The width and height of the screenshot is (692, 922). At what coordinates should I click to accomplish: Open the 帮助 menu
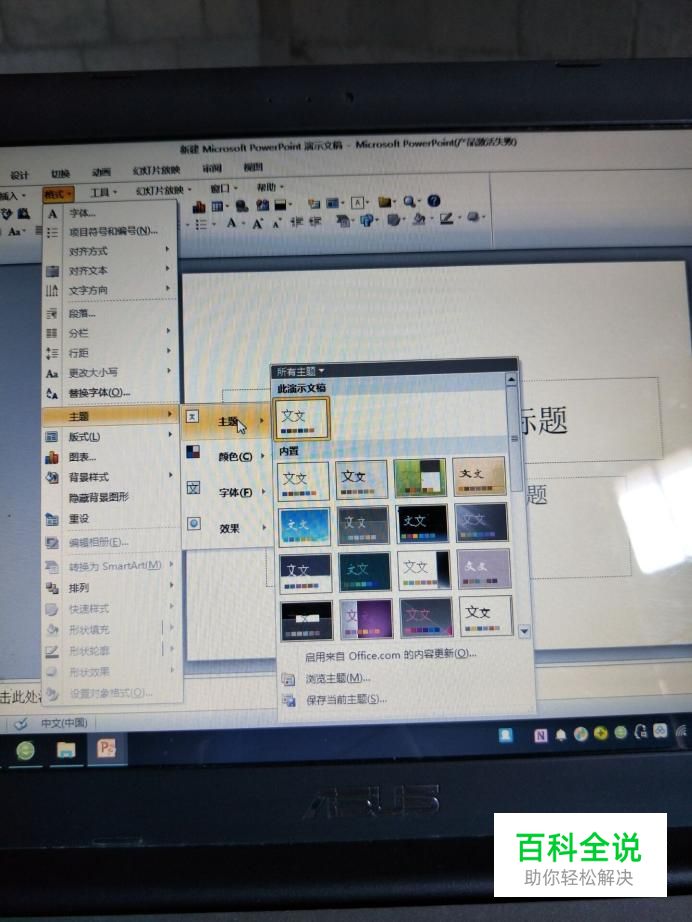pyautogui.click(x=269, y=188)
